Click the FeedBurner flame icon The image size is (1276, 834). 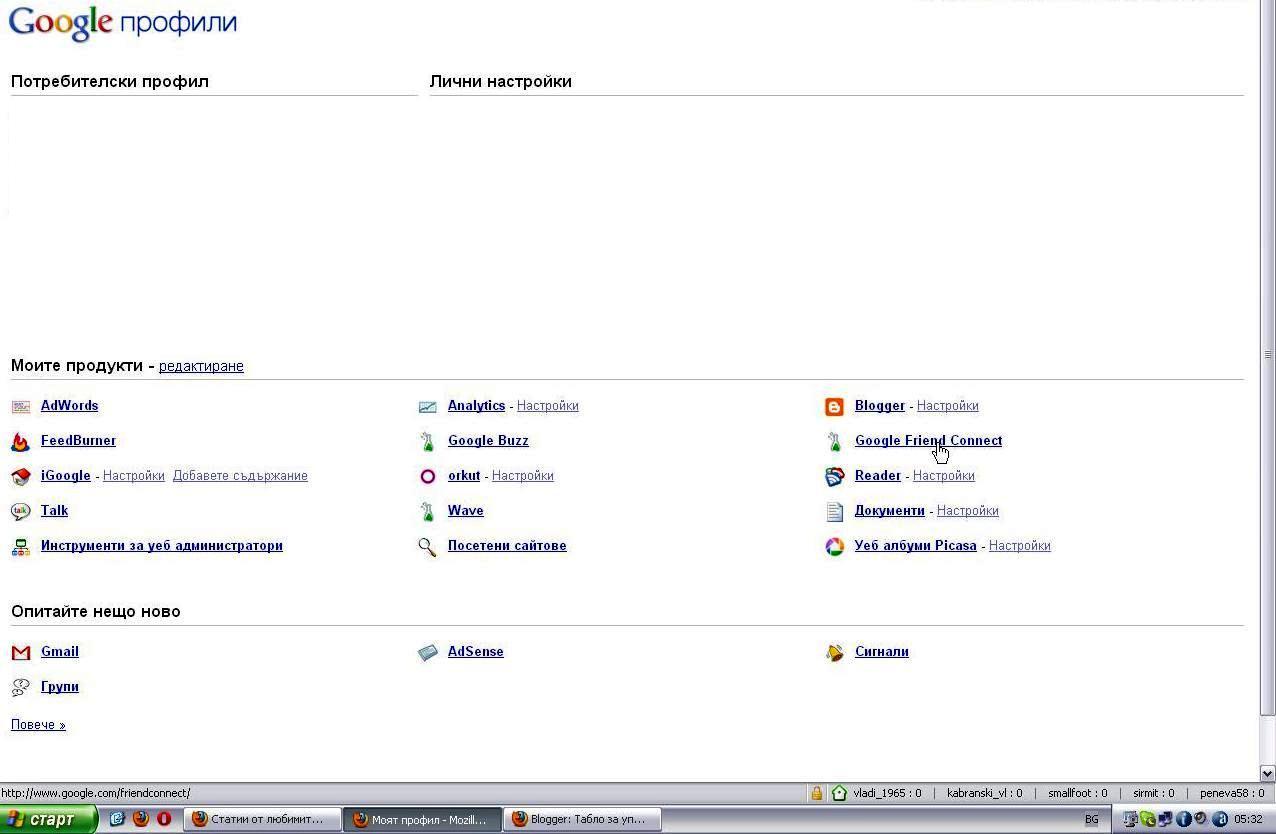[x=21, y=441]
